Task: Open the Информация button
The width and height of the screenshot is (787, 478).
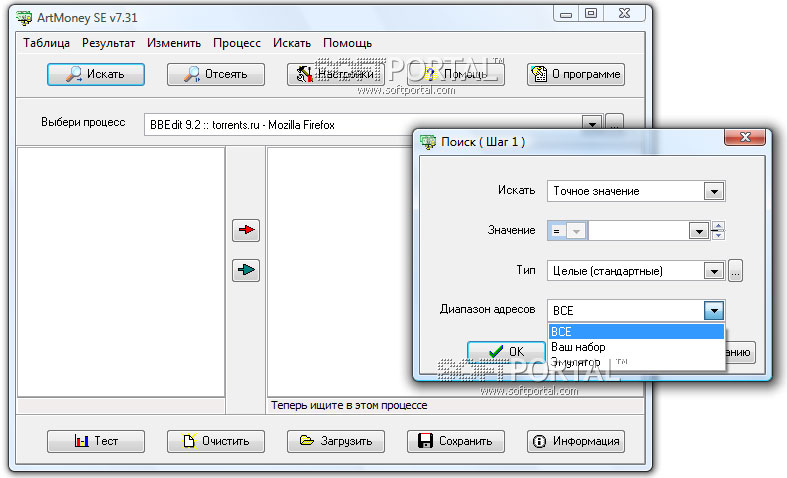Action: pyautogui.click(x=576, y=441)
